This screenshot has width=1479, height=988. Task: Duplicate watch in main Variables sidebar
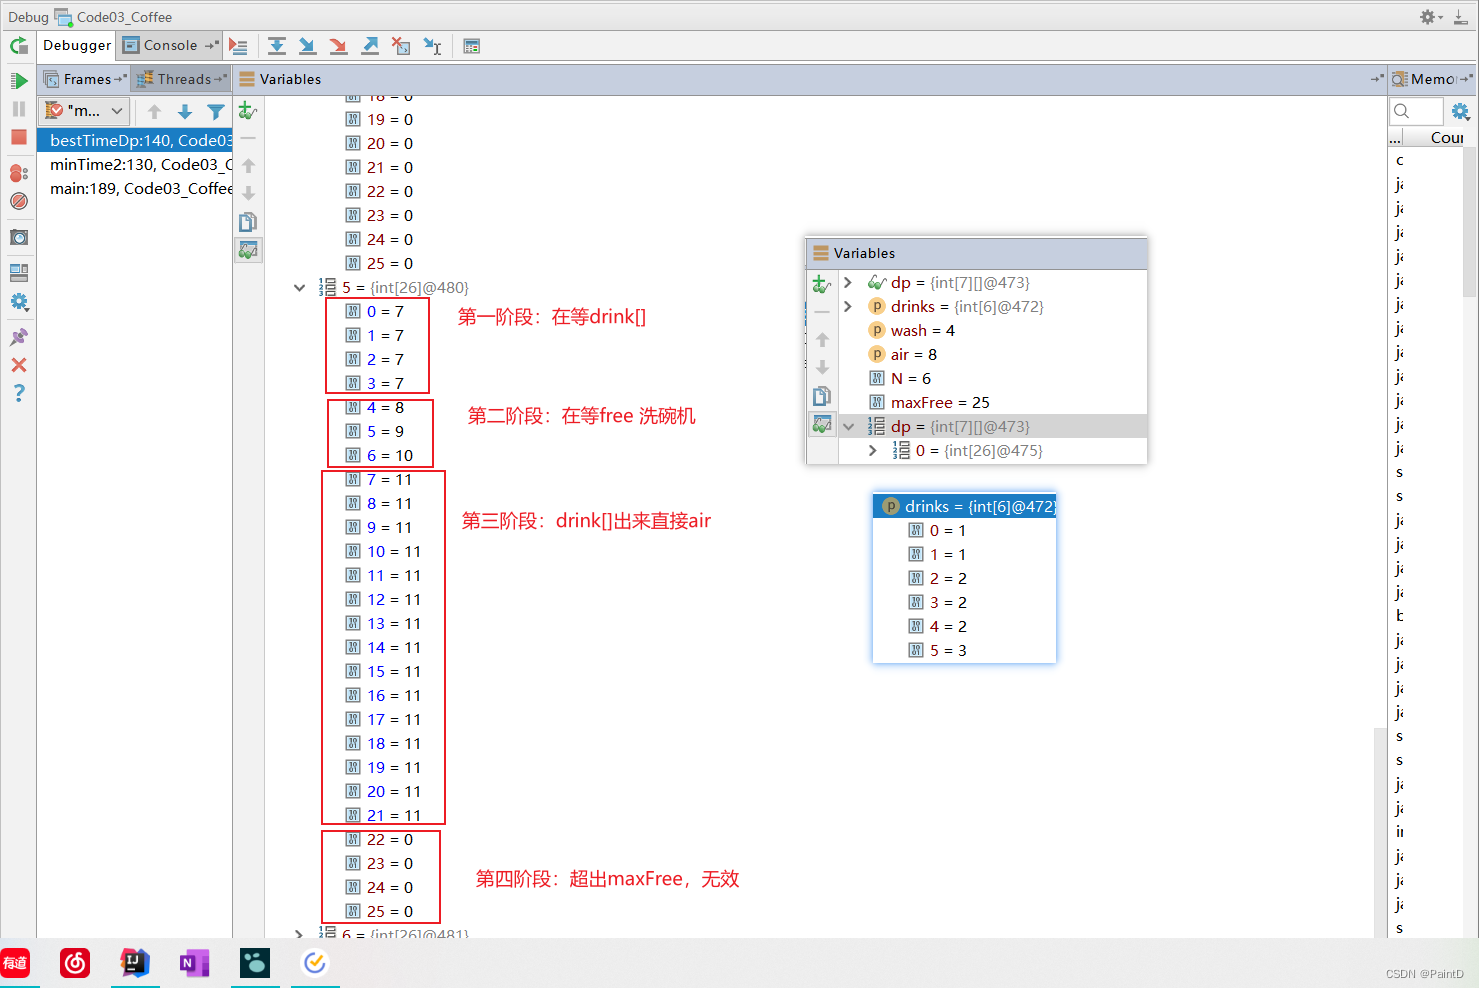[x=248, y=222]
